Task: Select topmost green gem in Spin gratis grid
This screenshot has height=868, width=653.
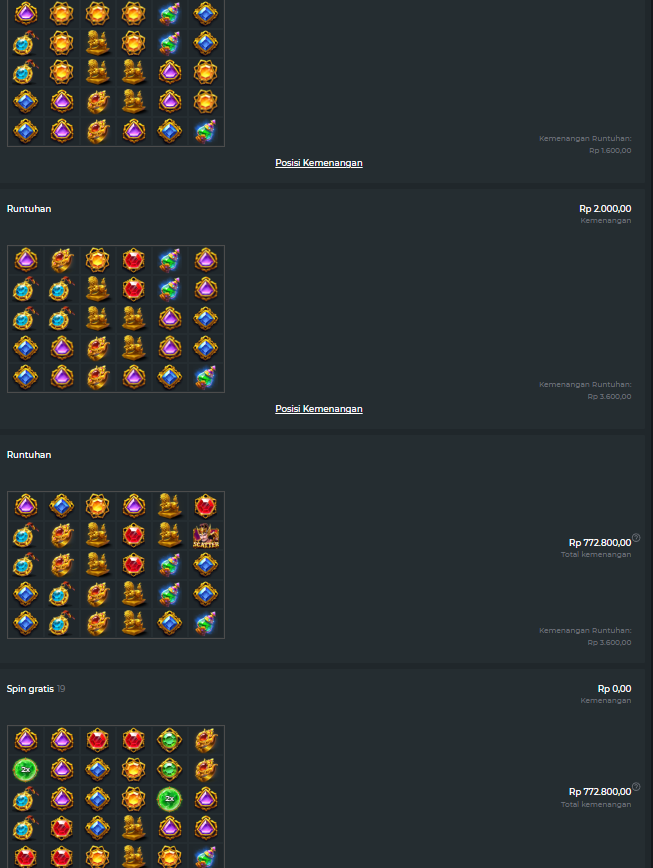Action: click(169, 740)
